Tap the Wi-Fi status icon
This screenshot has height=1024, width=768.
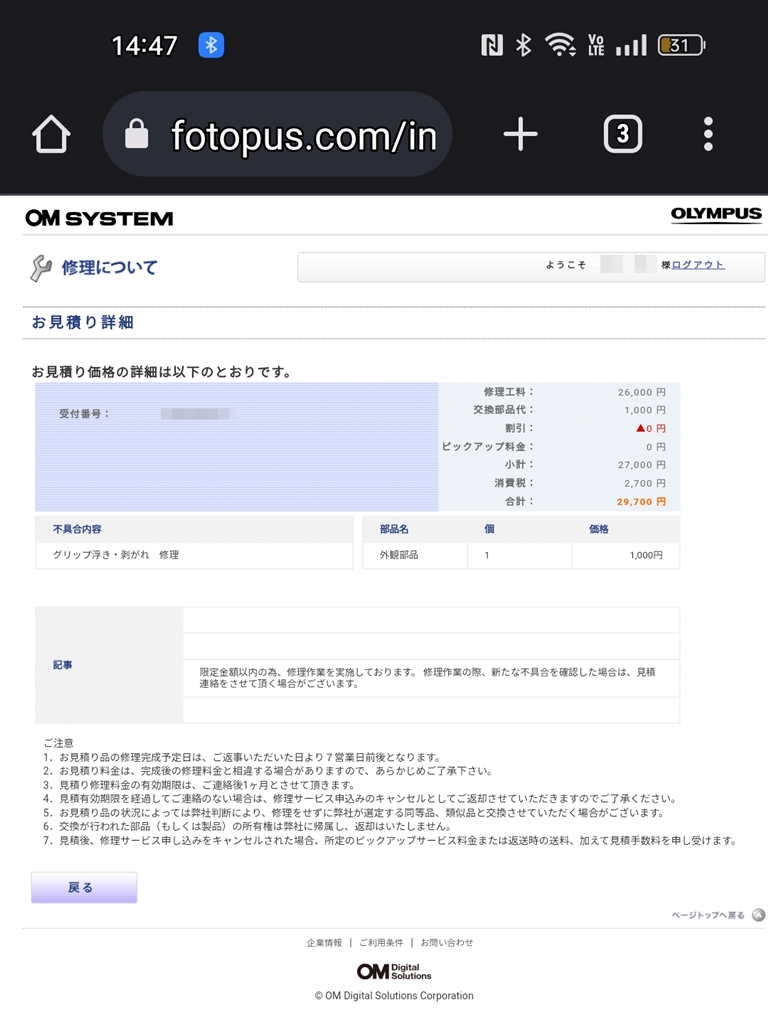click(560, 45)
